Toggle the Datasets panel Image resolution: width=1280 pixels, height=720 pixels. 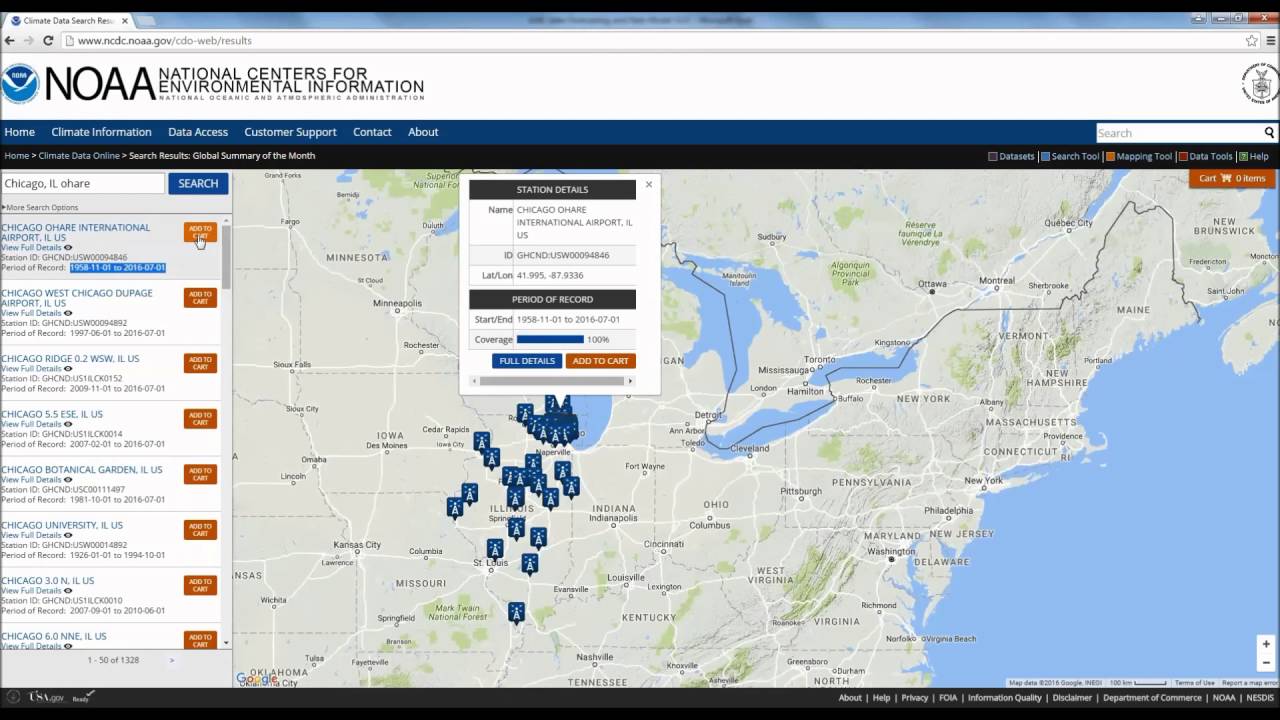point(1011,156)
